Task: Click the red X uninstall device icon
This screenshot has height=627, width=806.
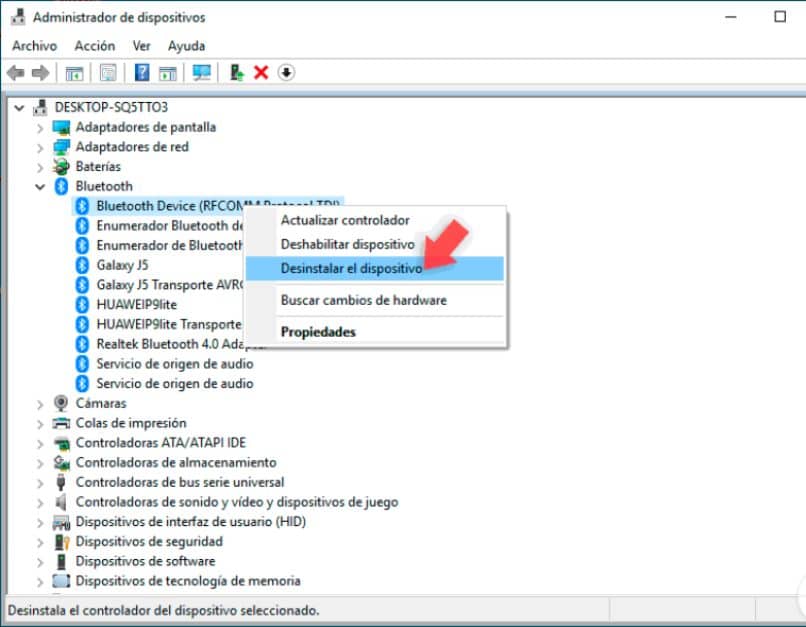Action: pos(262,72)
